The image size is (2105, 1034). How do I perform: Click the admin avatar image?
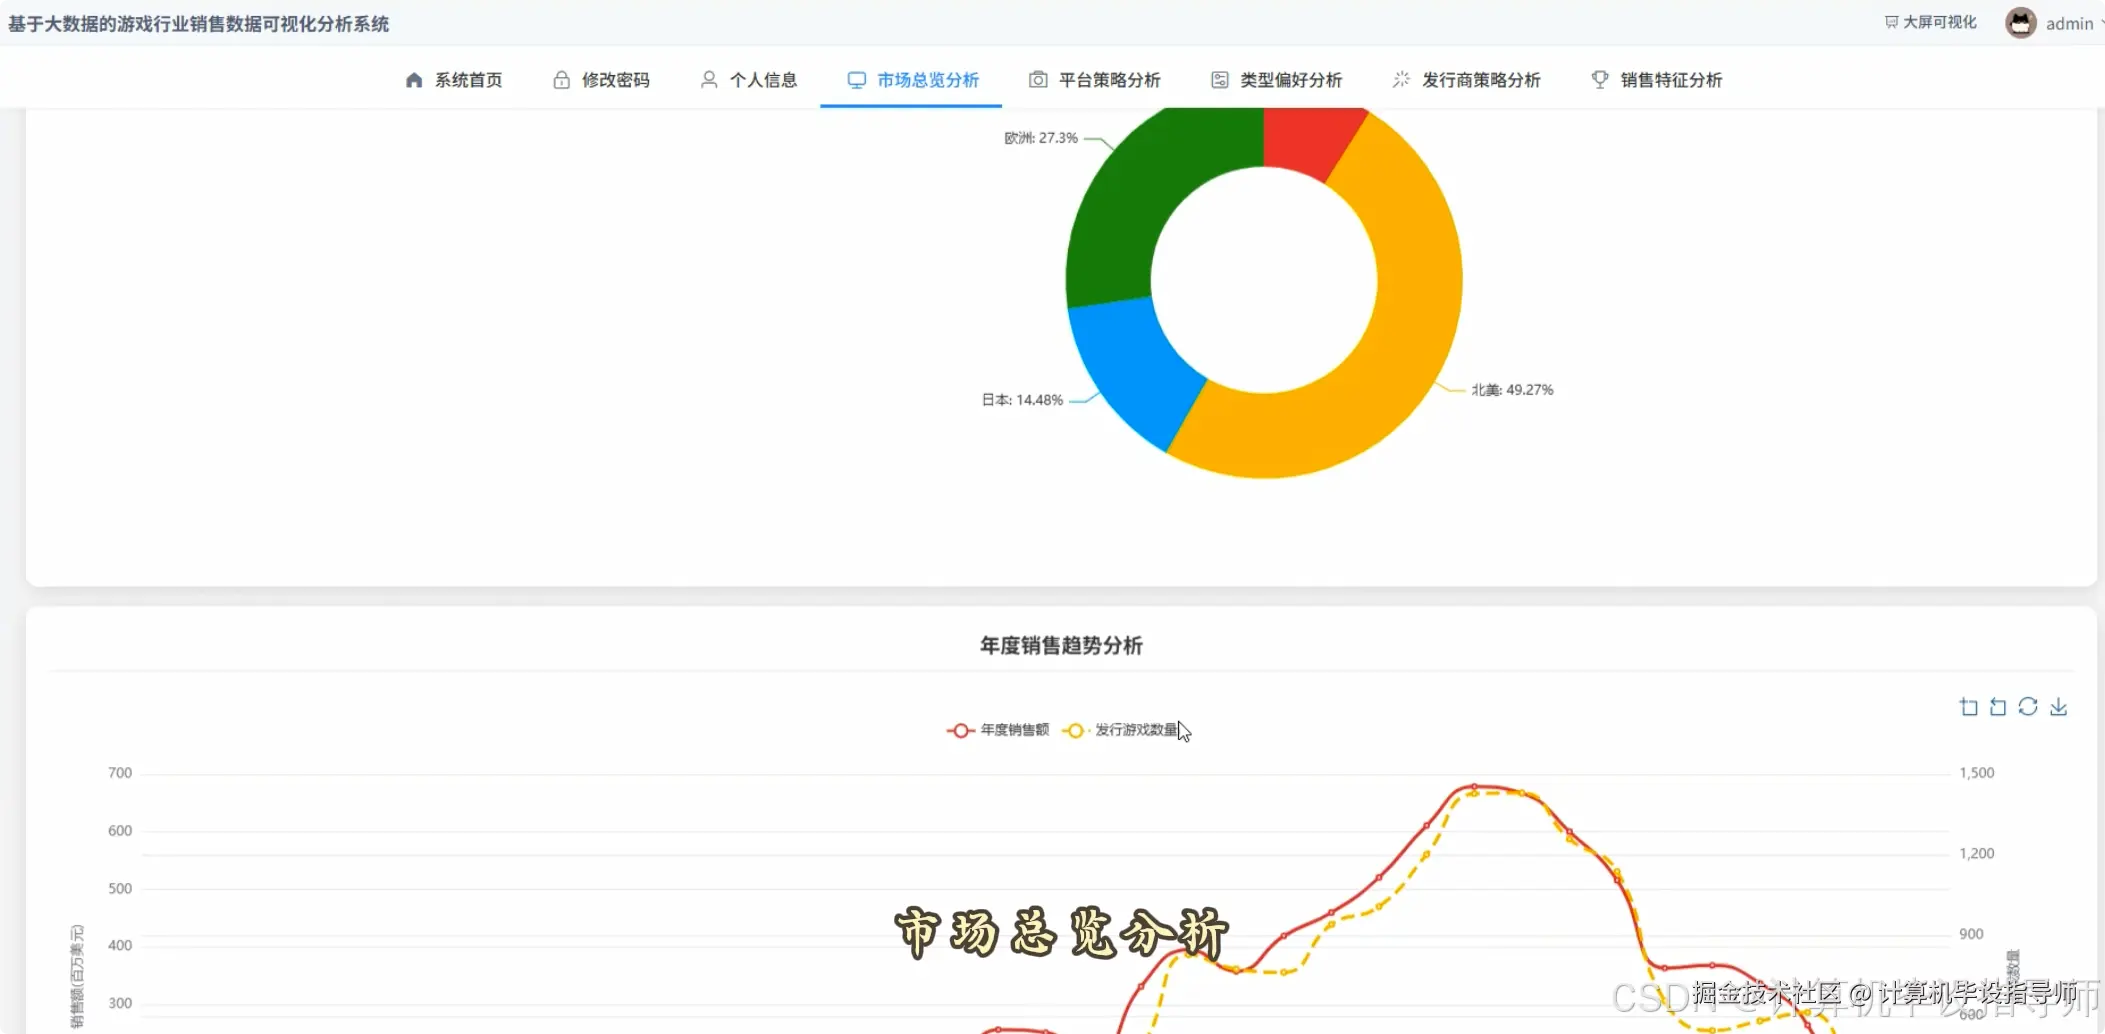coord(2021,23)
